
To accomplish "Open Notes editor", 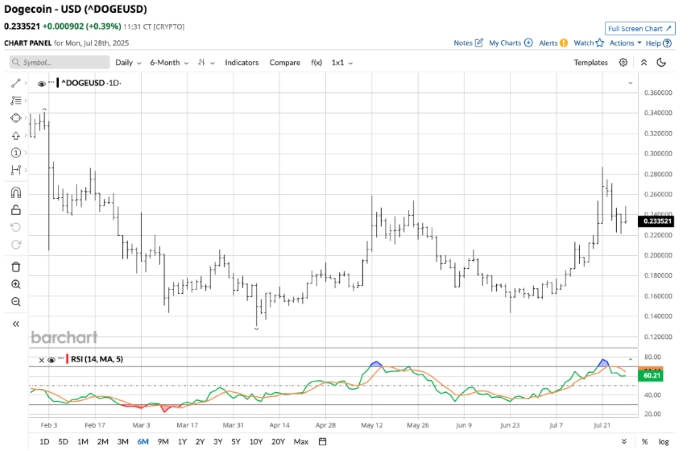I will click(468, 43).
